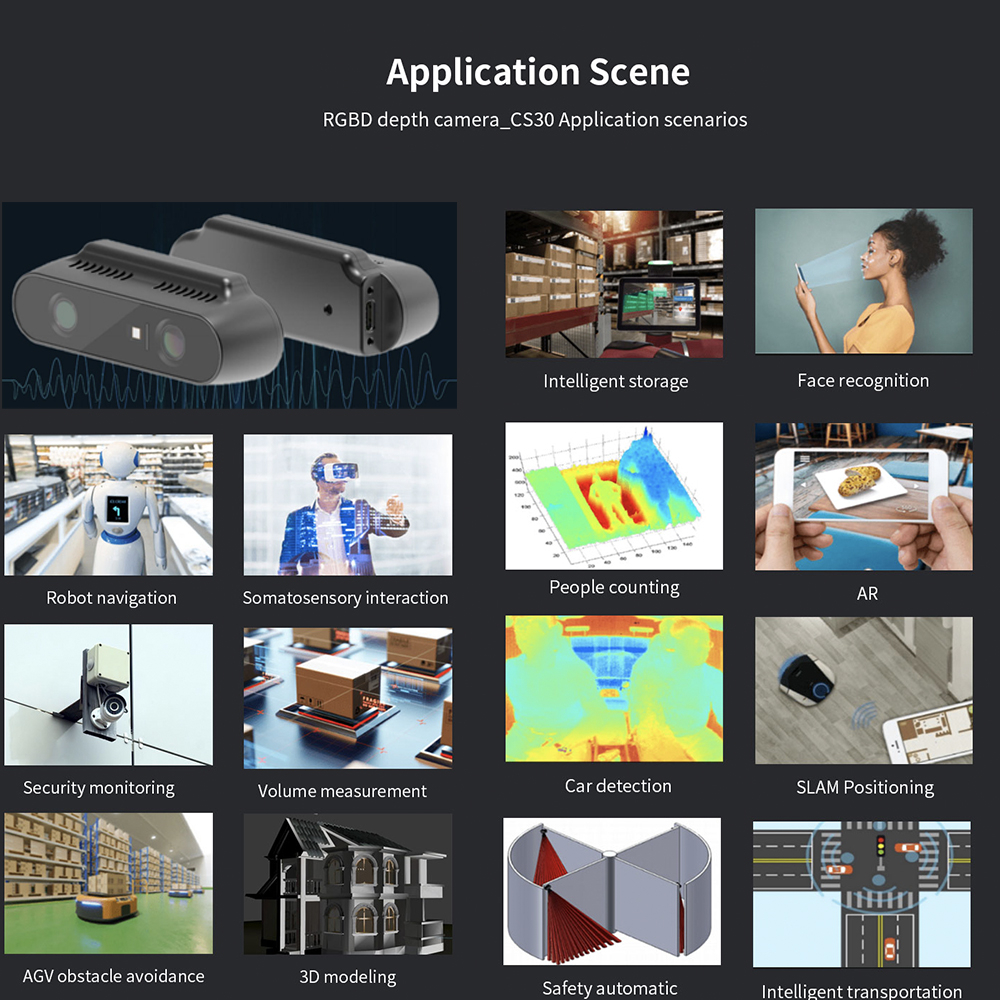Screen dimensions: 1000x1000
Task: Open the AGV obstacle avoidance image
Action: pos(109,882)
